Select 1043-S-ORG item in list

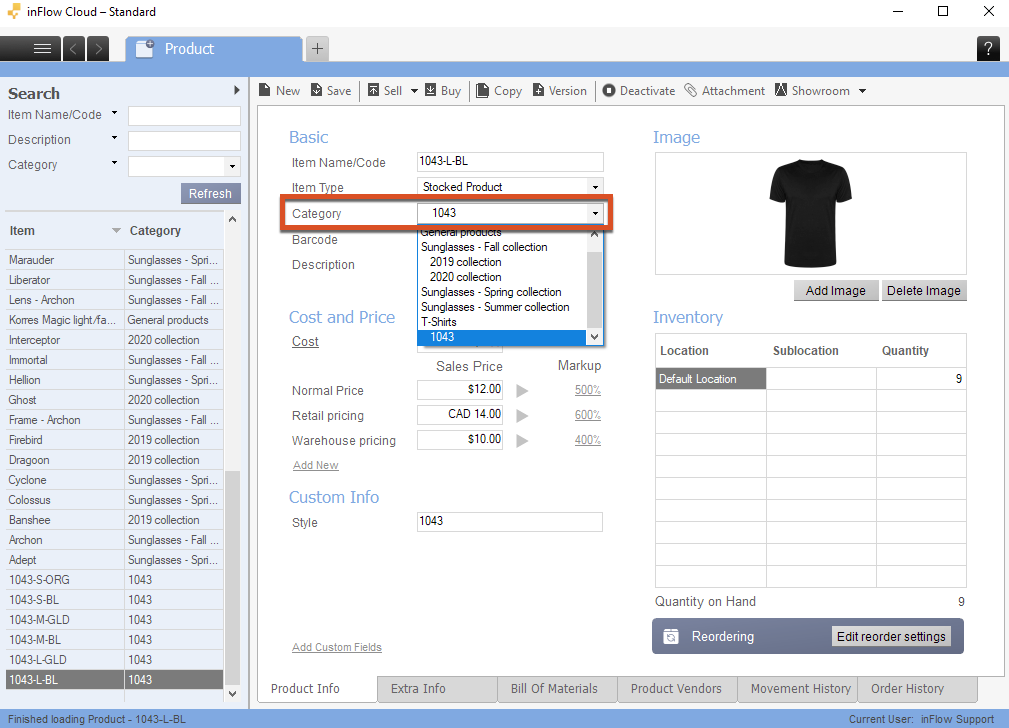[x=40, y=580]
